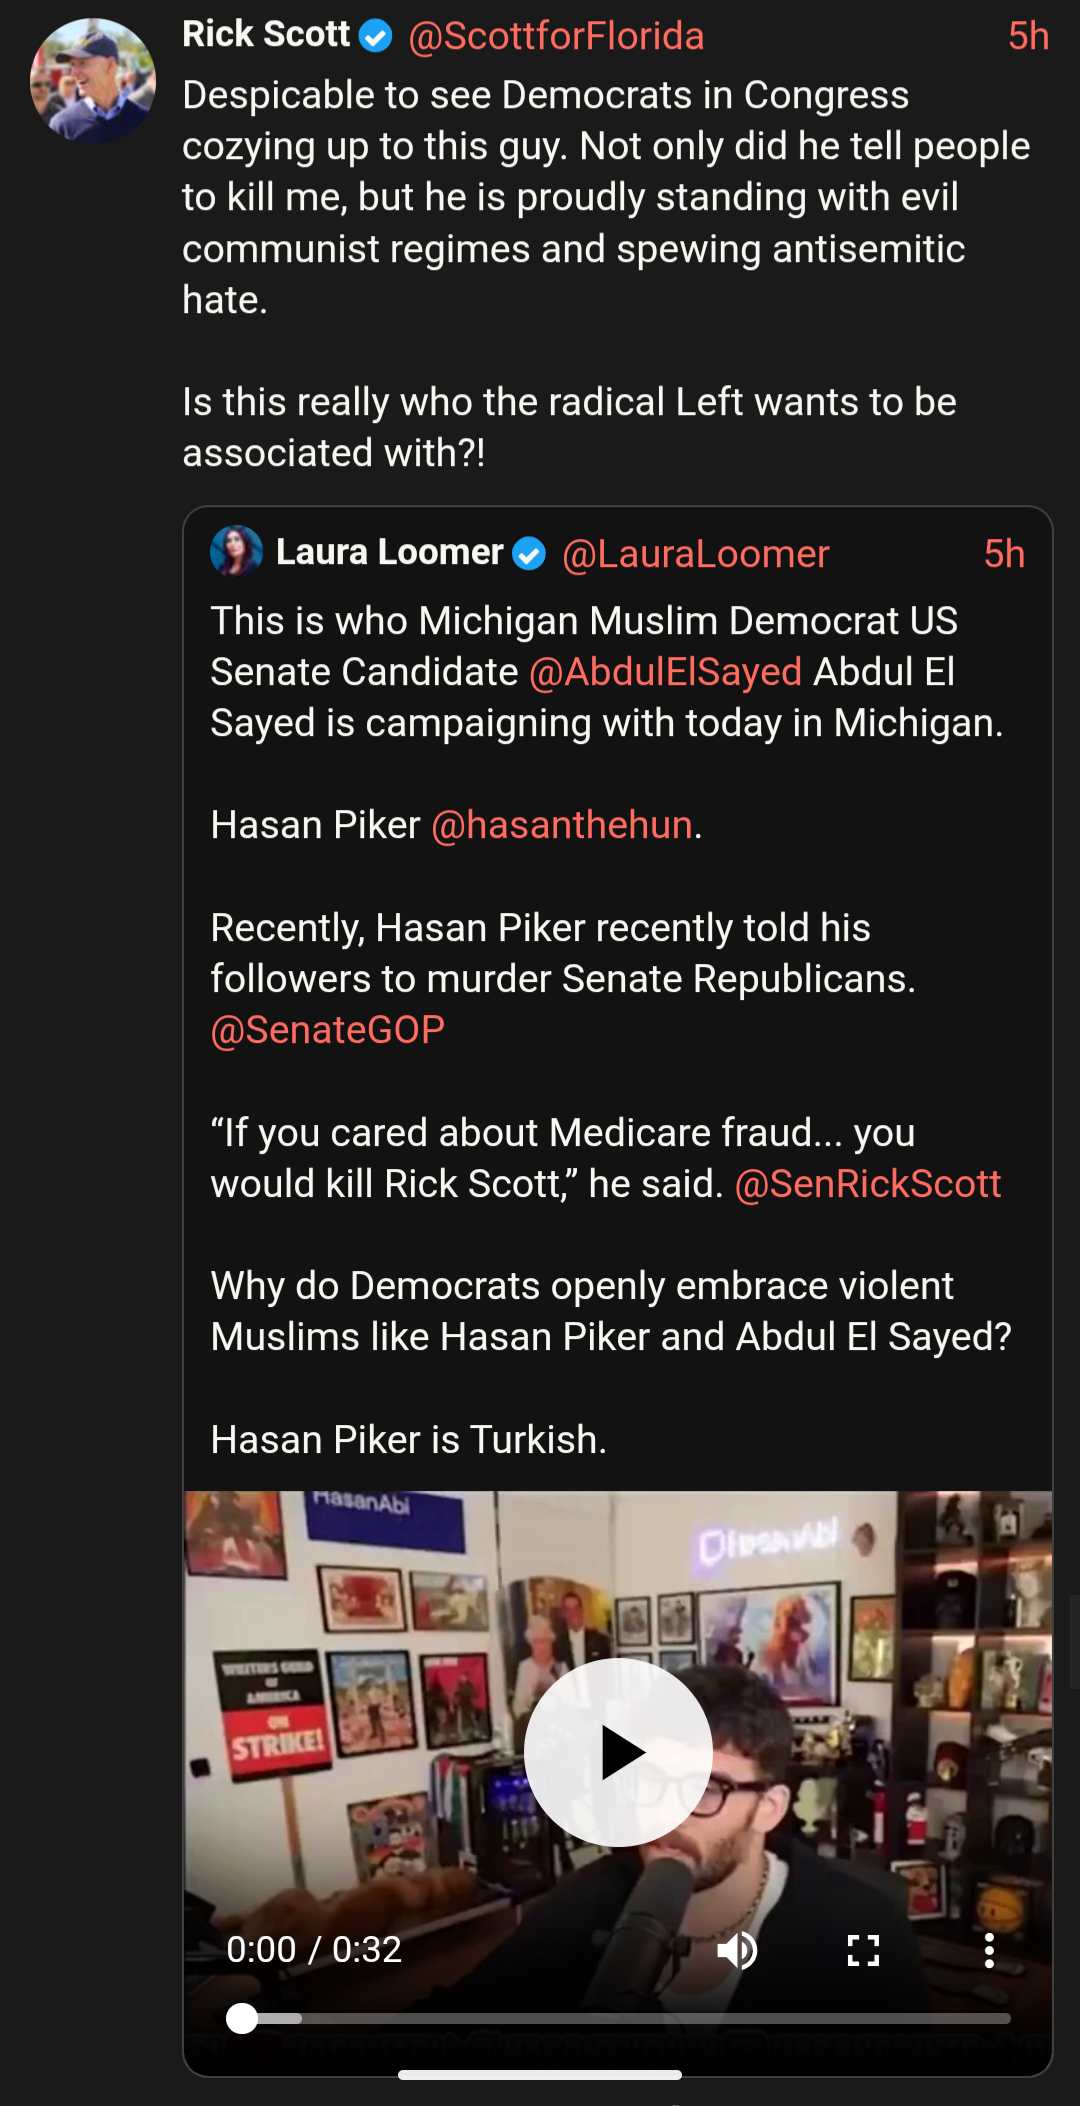Tap Laura Loomer's verified badge
Image resolution: width=1080 pixels, height=2106 pixels.
point(529,553)
